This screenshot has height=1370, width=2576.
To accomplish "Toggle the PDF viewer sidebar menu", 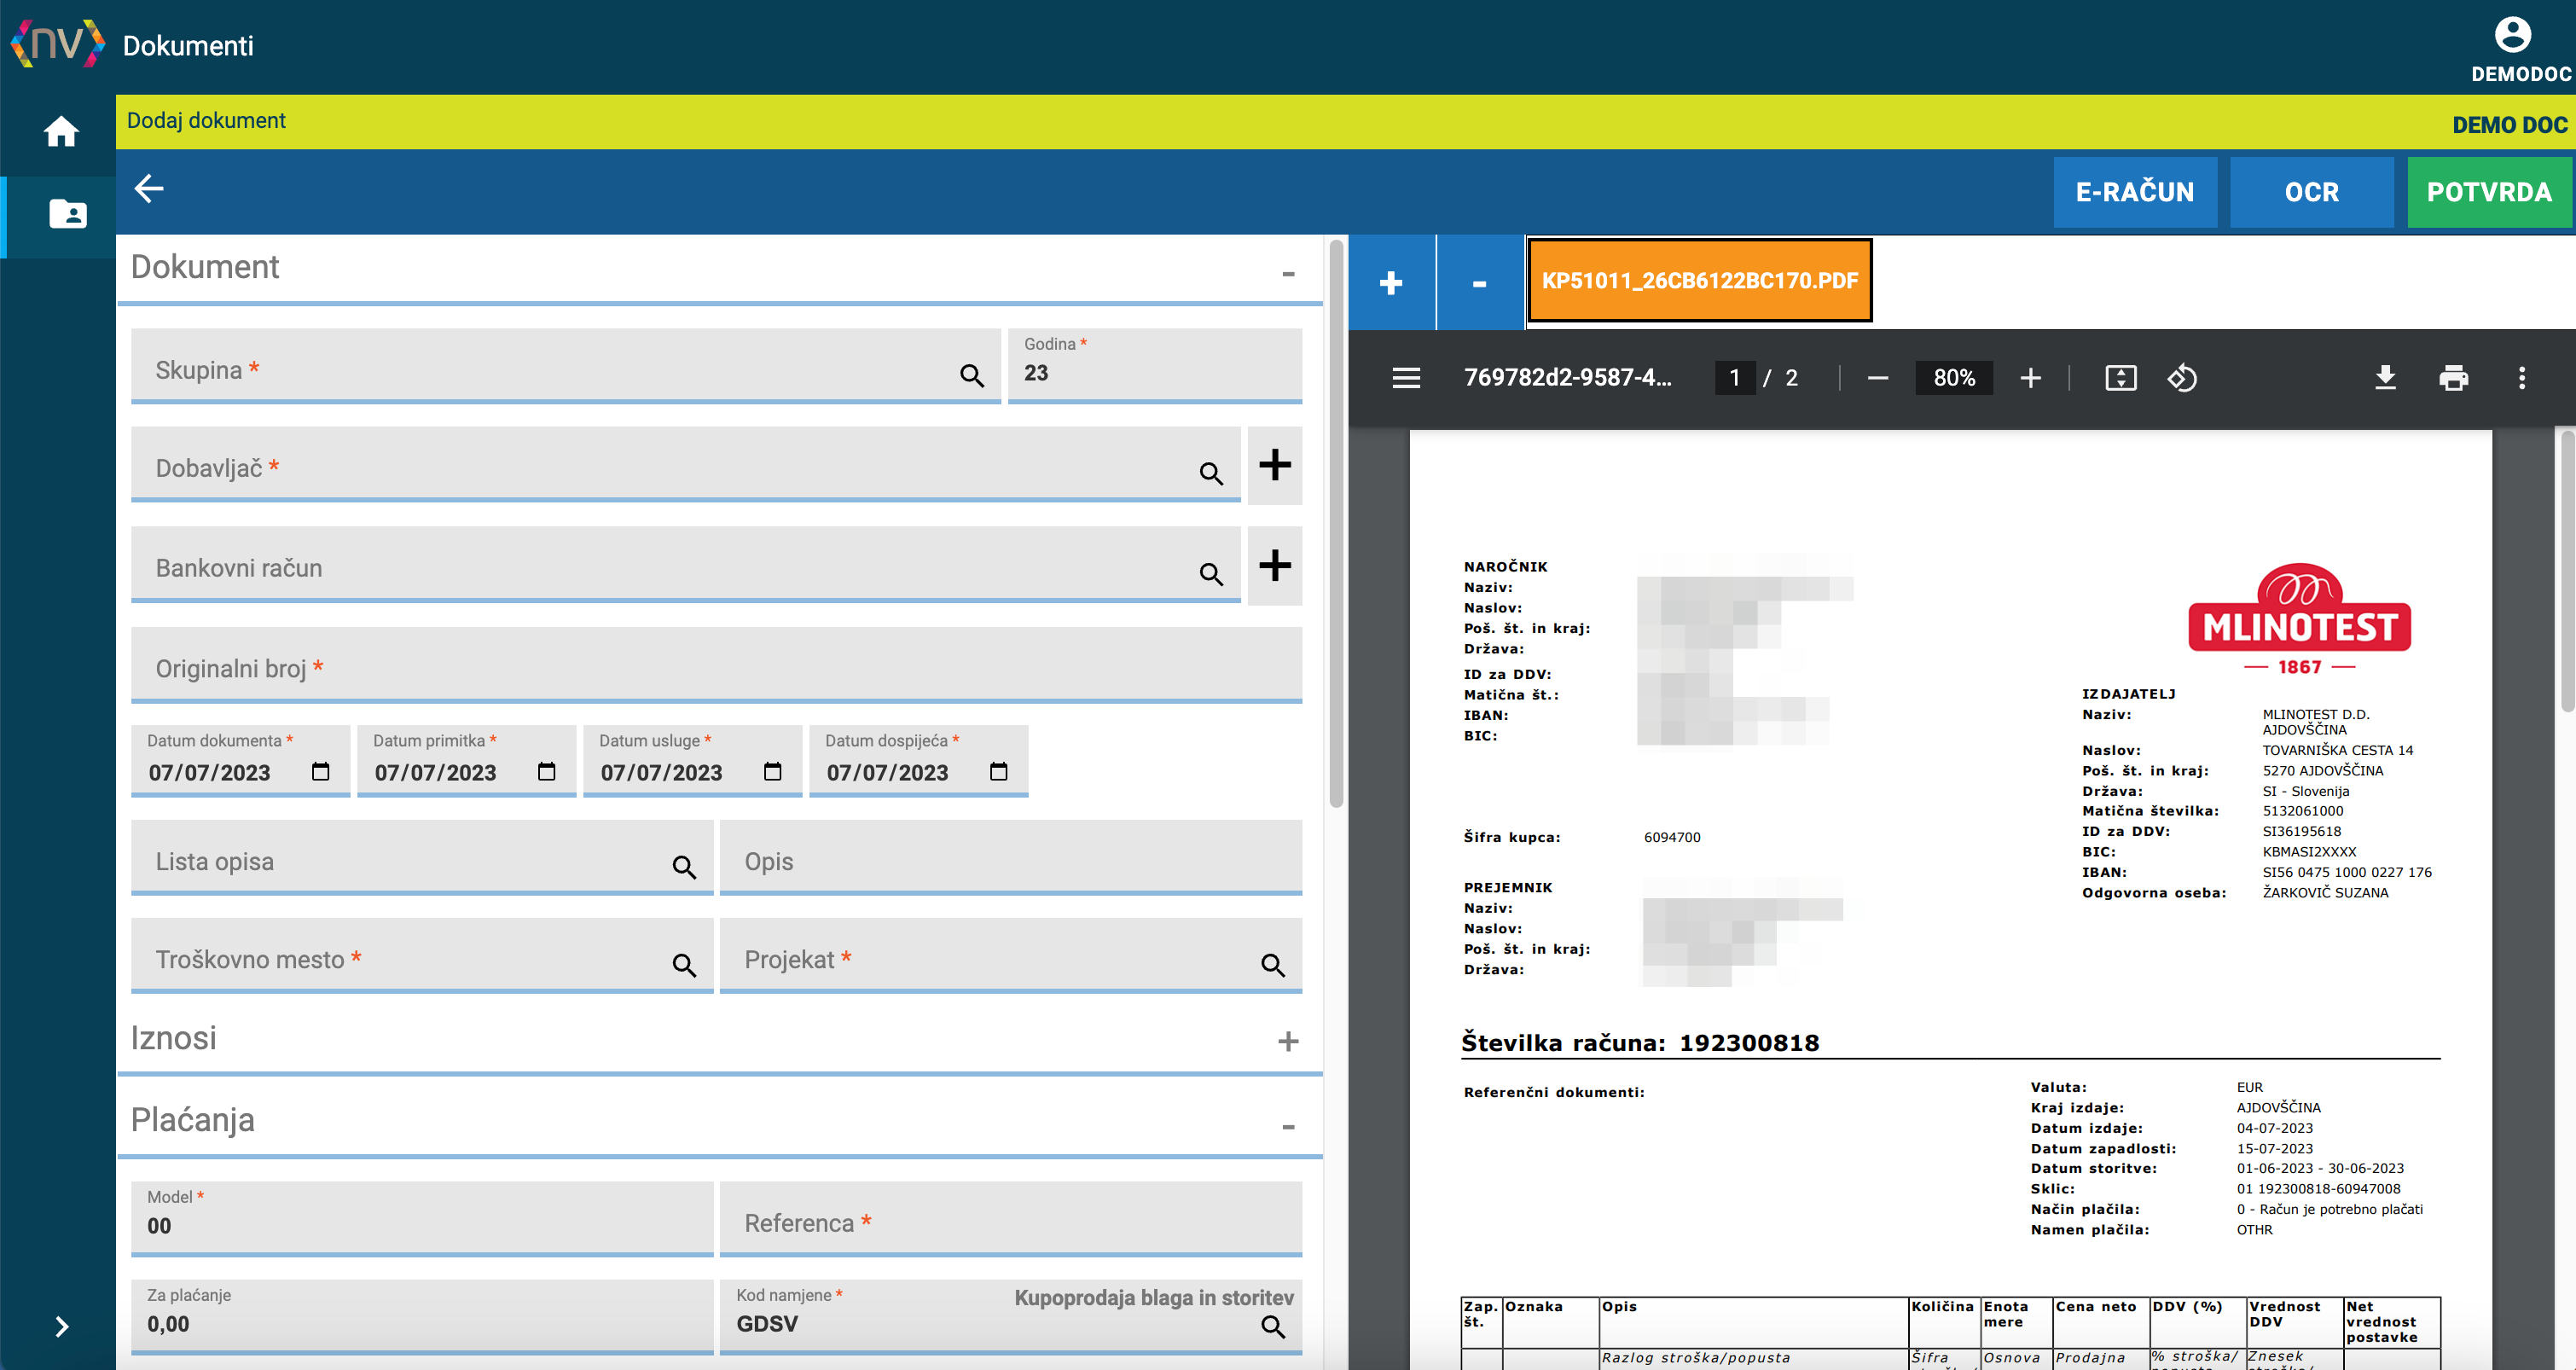I will click(1406, 378).
